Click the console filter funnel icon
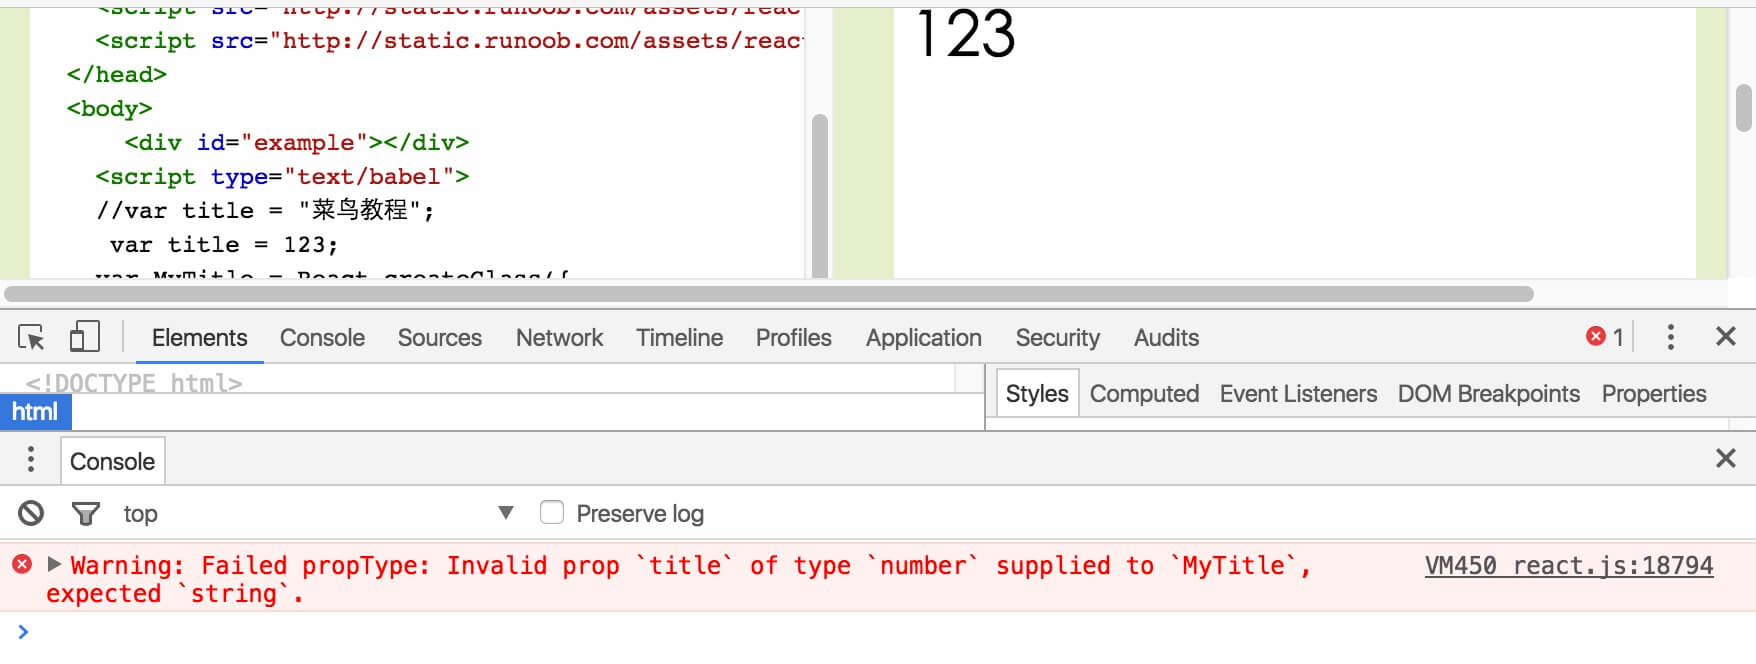 coord(86,514)
